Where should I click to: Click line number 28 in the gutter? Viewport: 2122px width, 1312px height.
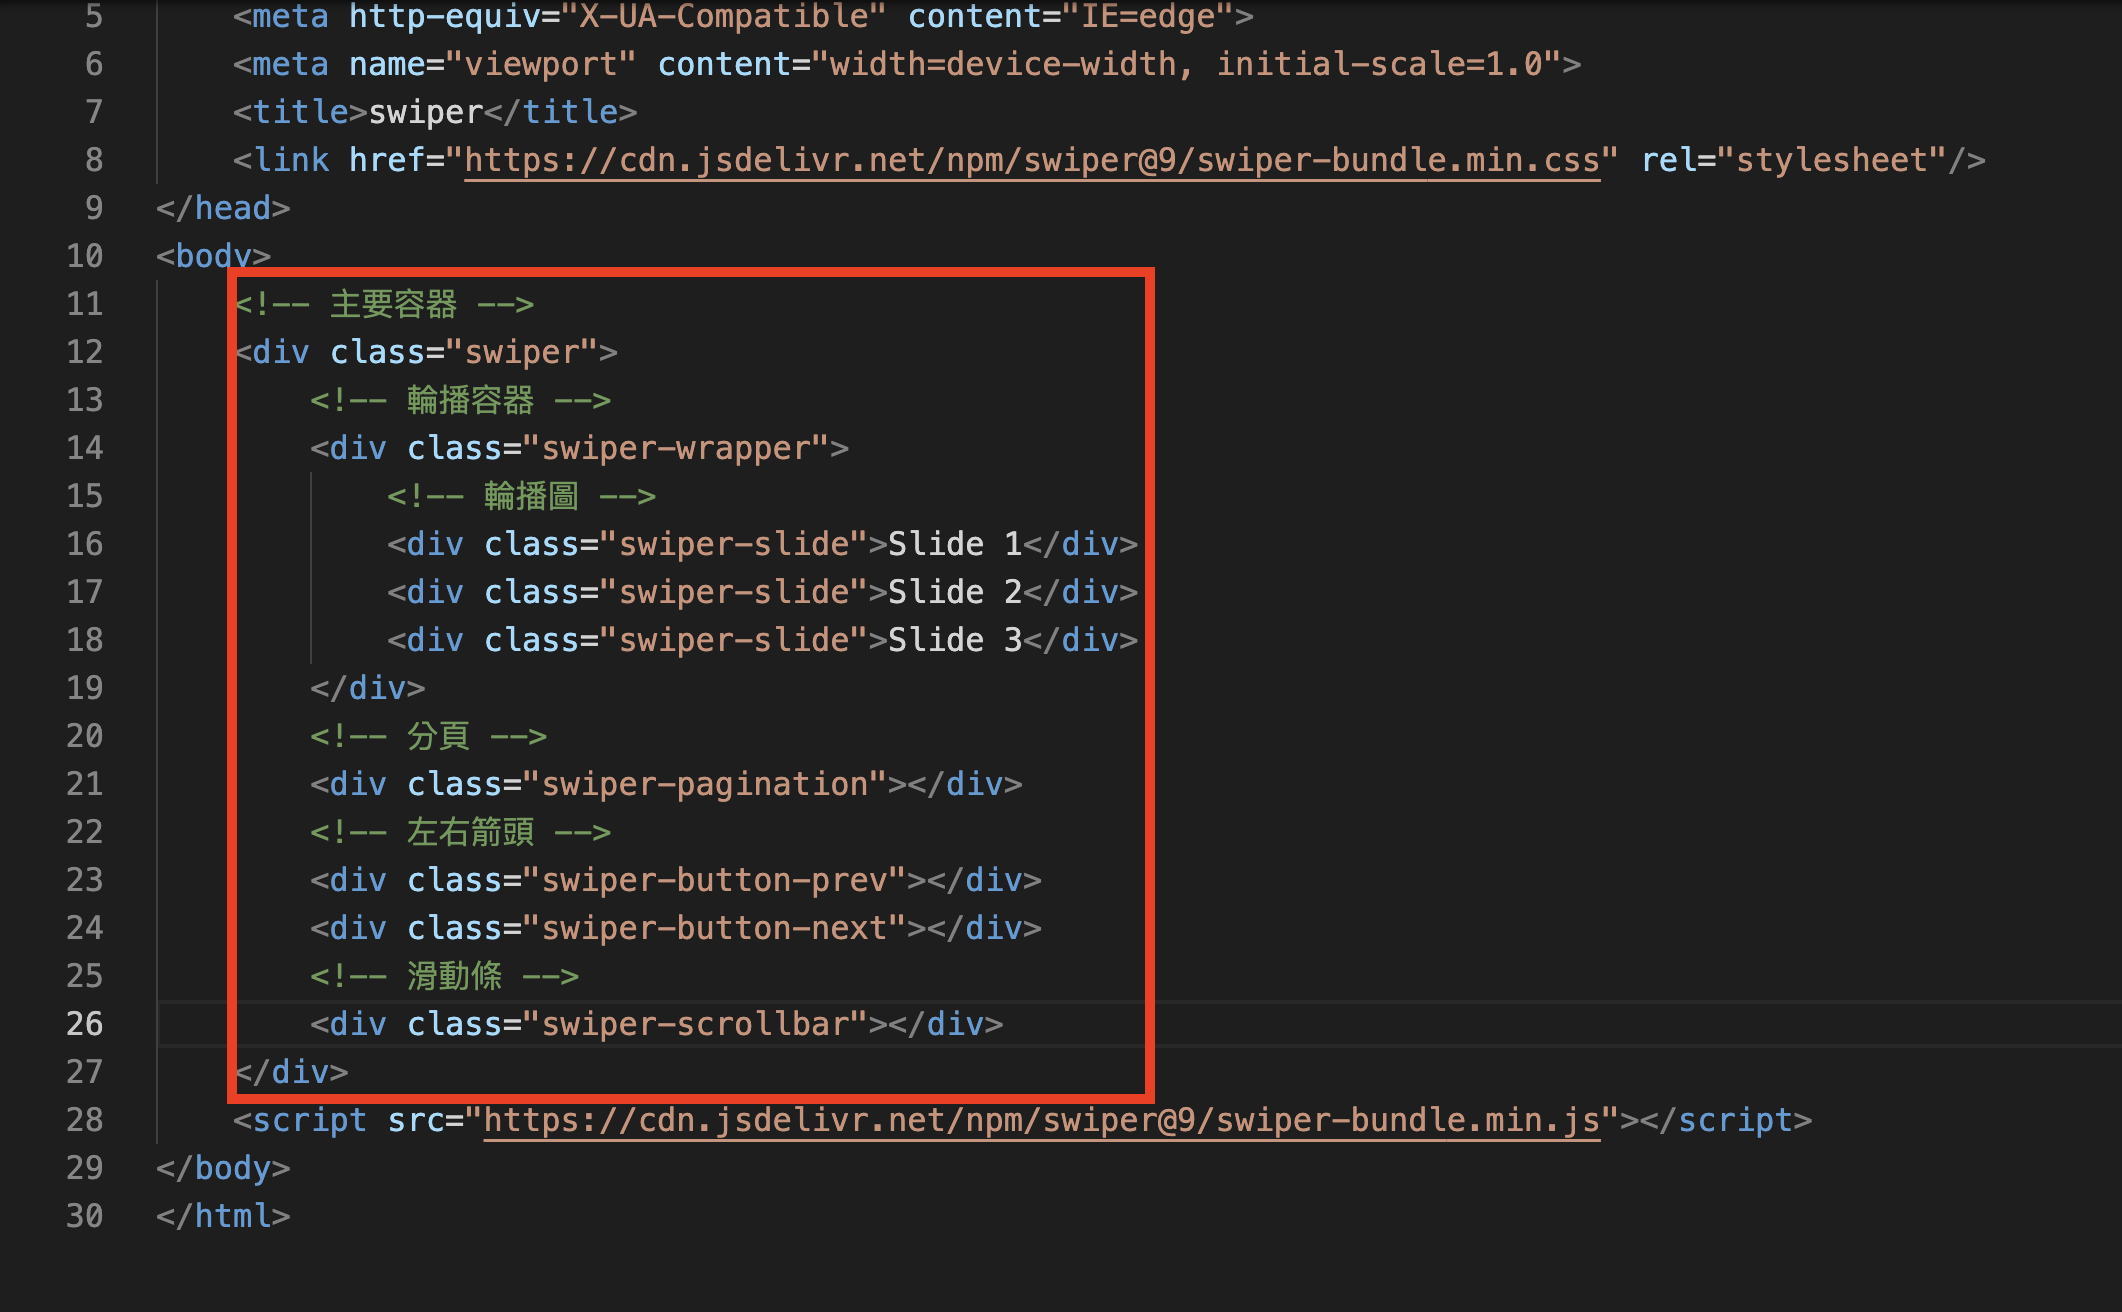[85, 1120]
